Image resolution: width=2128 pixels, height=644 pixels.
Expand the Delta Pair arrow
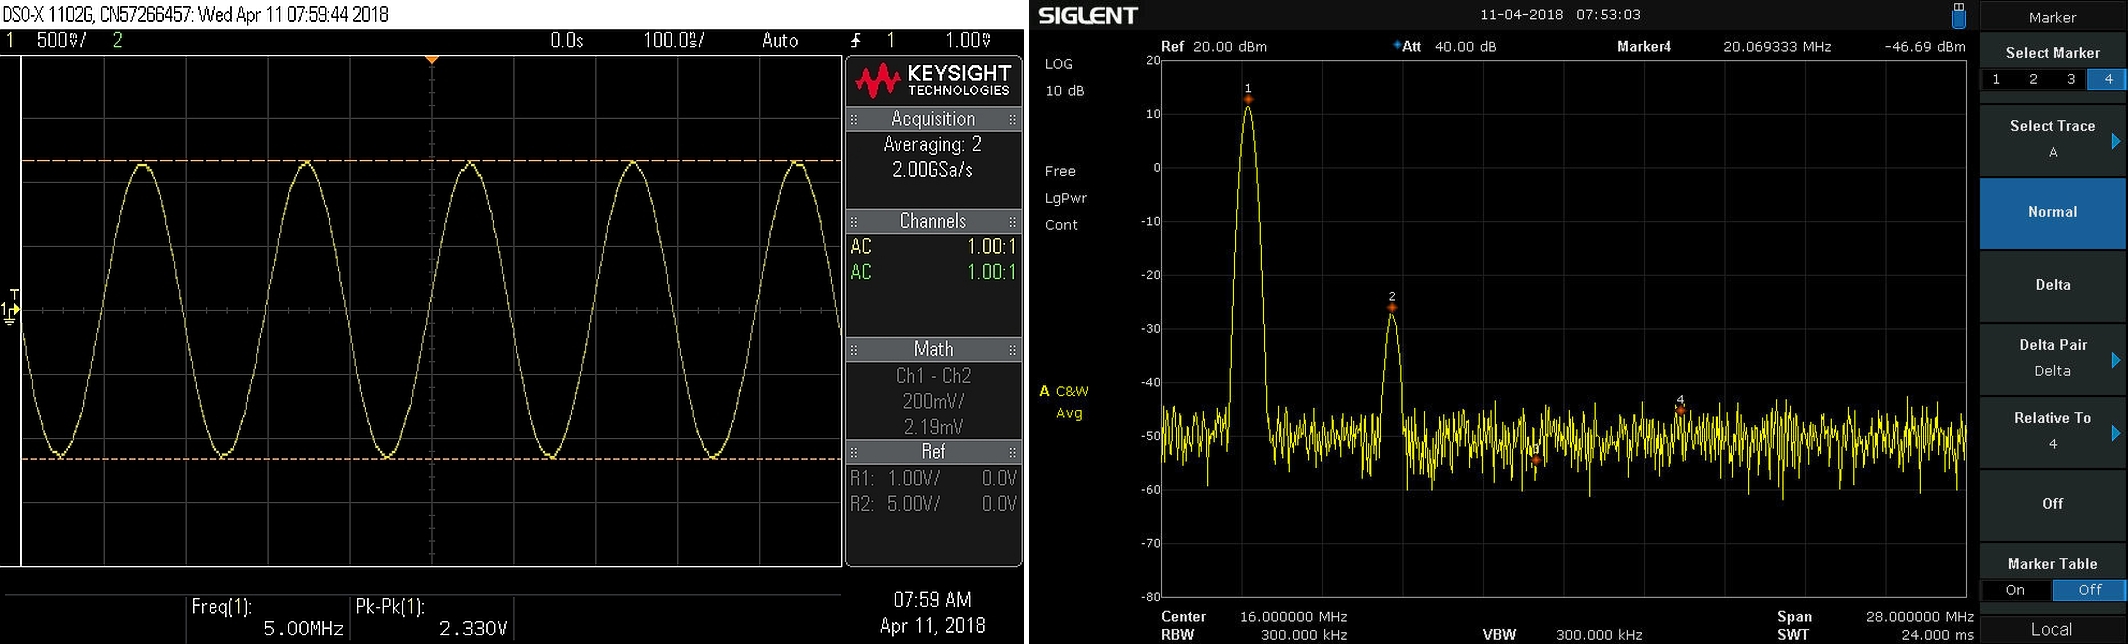click(2116, 360)
